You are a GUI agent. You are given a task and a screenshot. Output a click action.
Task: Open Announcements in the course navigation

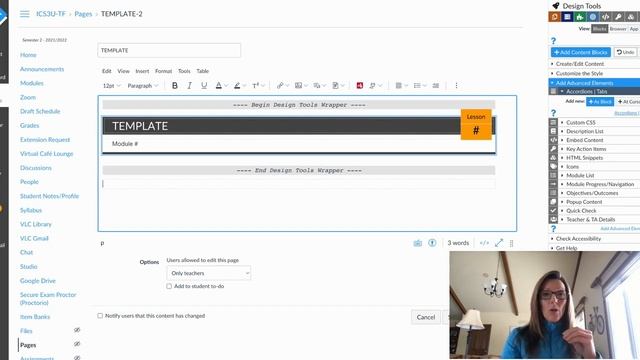point(42,69)
